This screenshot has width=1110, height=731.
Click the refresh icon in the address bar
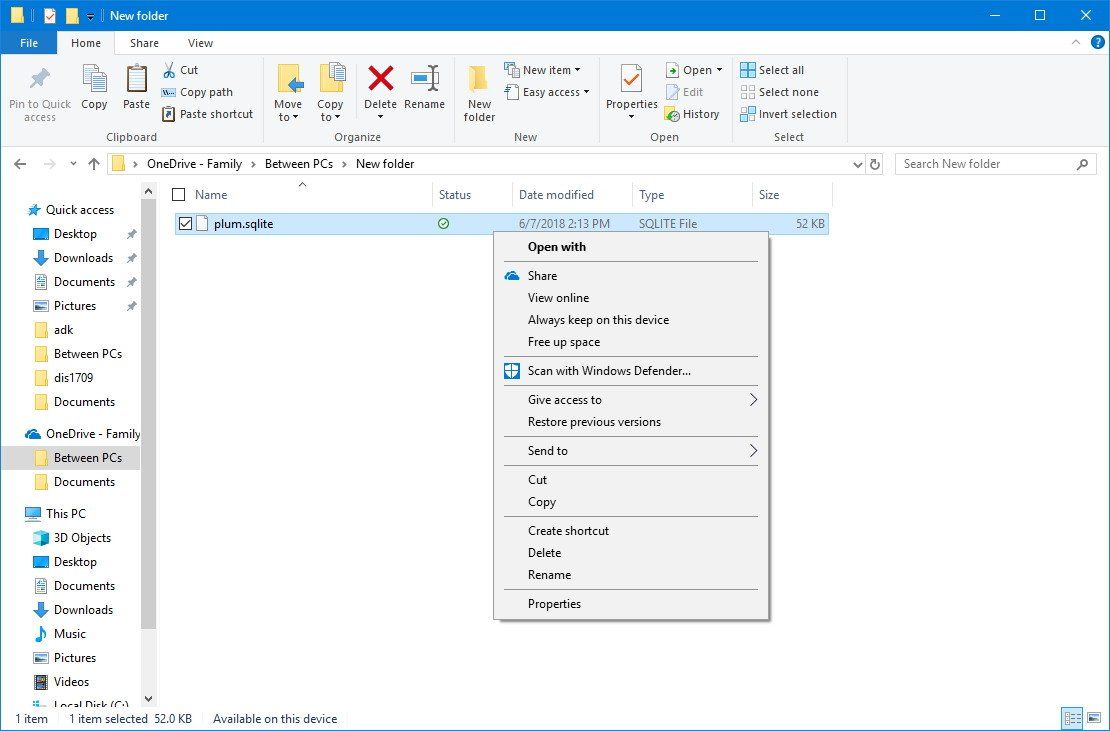(x=875, y=163)
